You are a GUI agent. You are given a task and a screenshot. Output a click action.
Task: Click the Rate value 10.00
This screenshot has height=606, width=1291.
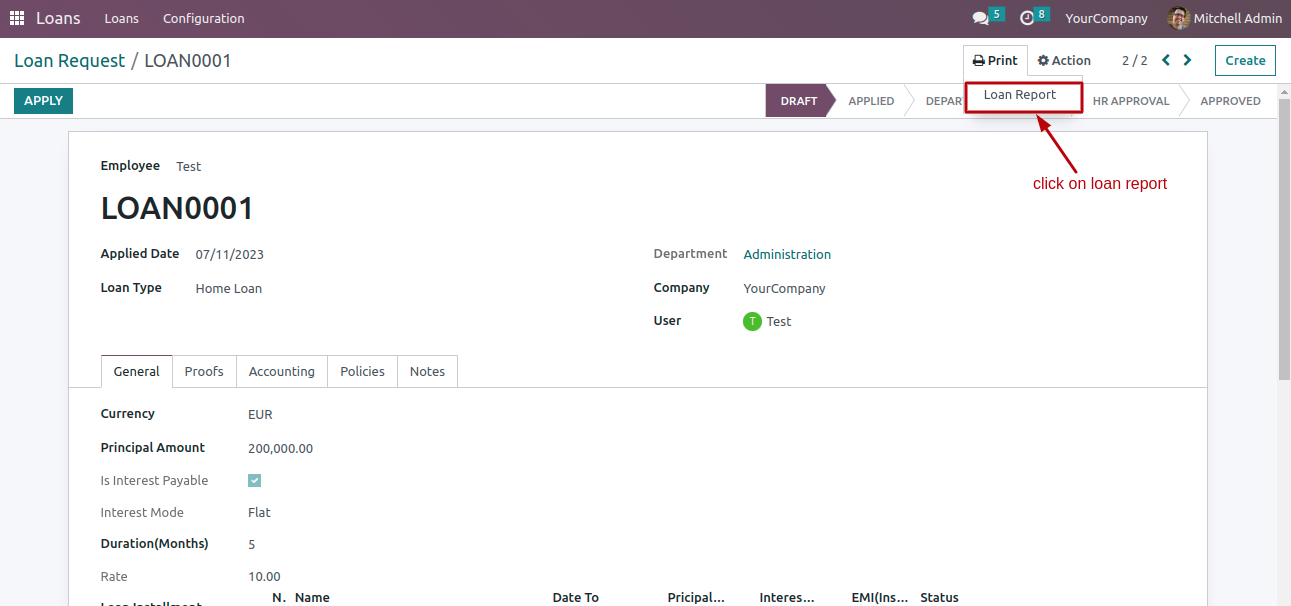point(264,576)
